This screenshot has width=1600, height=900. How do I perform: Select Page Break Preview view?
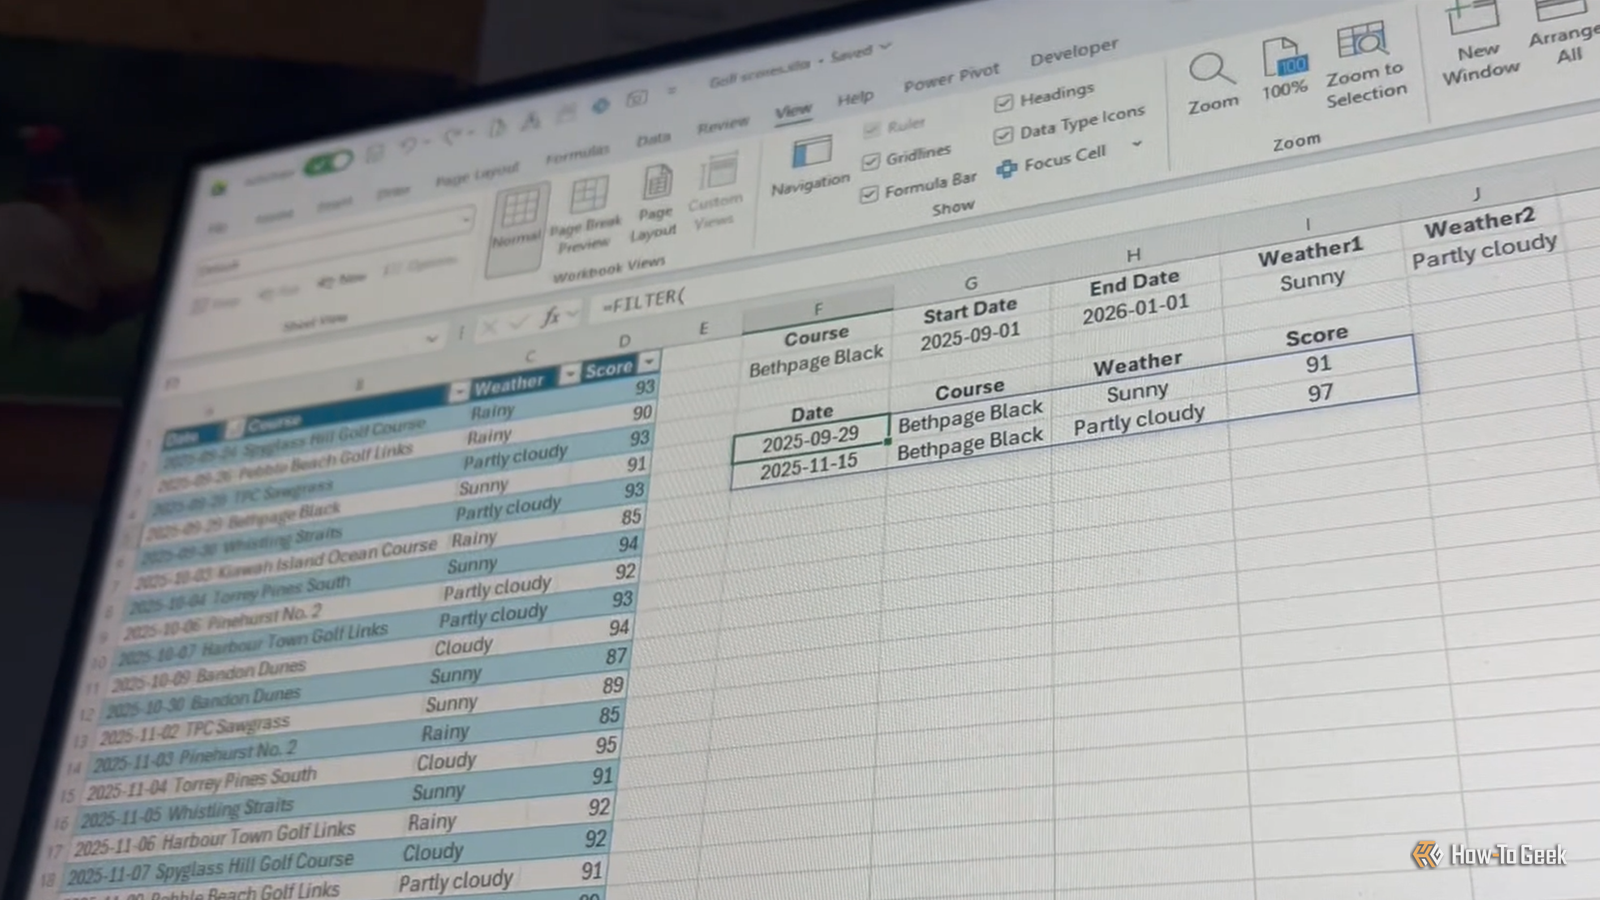tap(586, 215)
